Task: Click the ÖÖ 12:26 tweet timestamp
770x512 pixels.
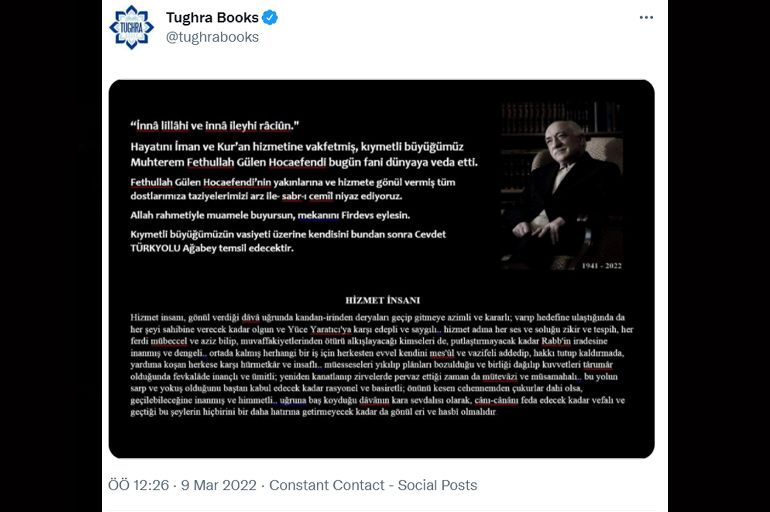Action: click(x=138, y=485)
